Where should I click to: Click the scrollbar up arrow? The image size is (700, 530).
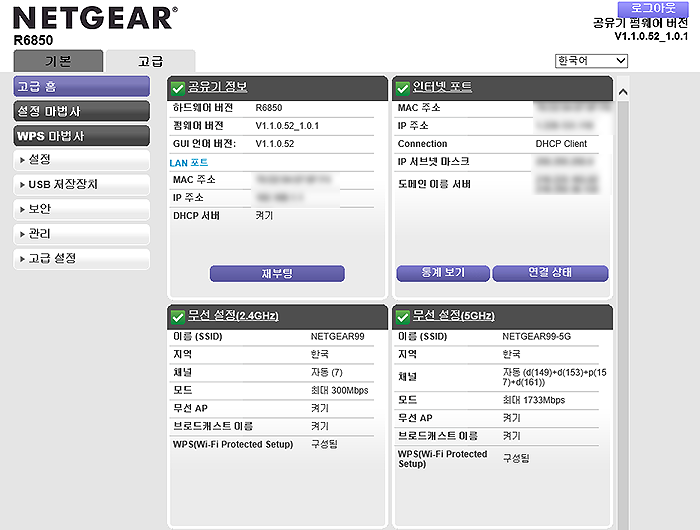[x=623, y=92]
